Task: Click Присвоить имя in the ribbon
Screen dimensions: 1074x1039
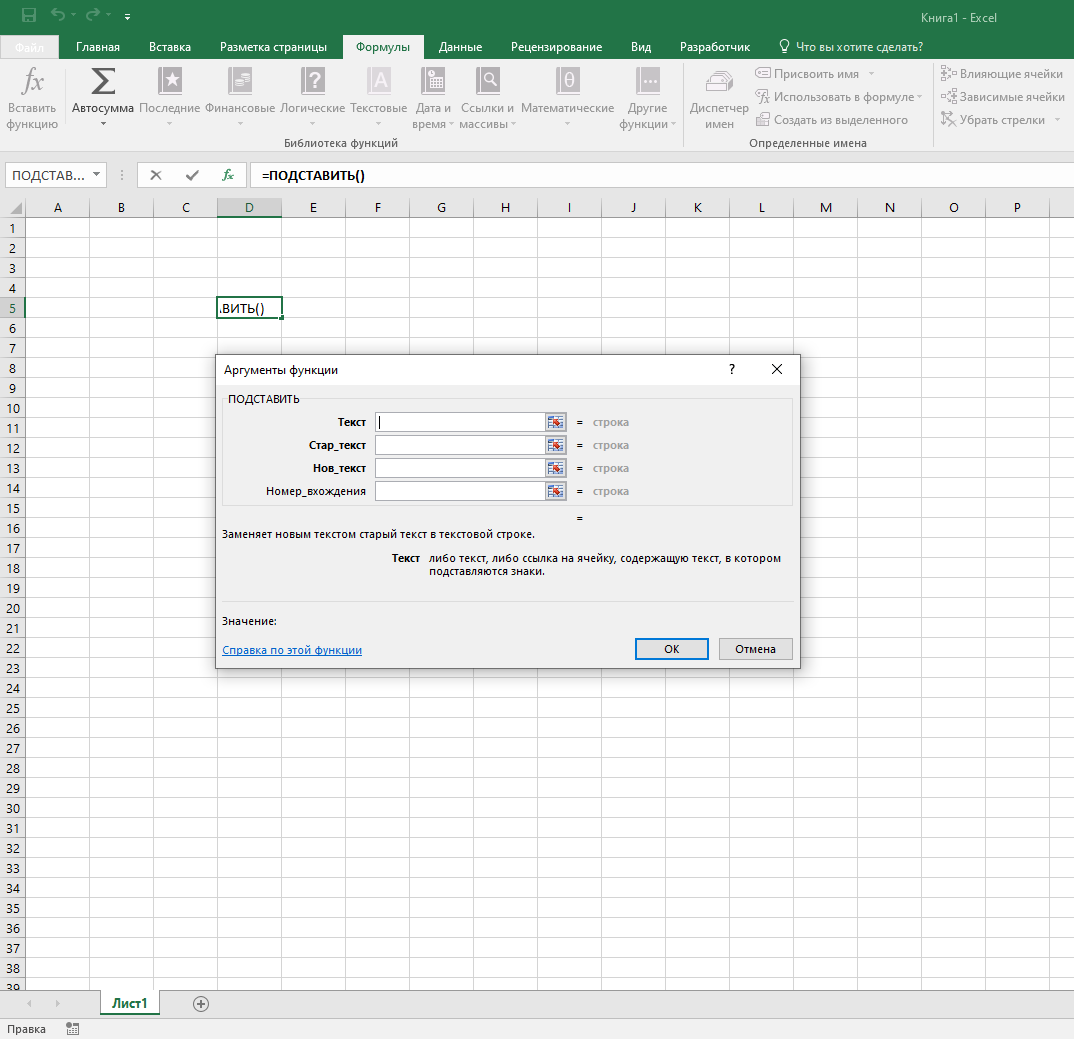Action: coord(816,74)
